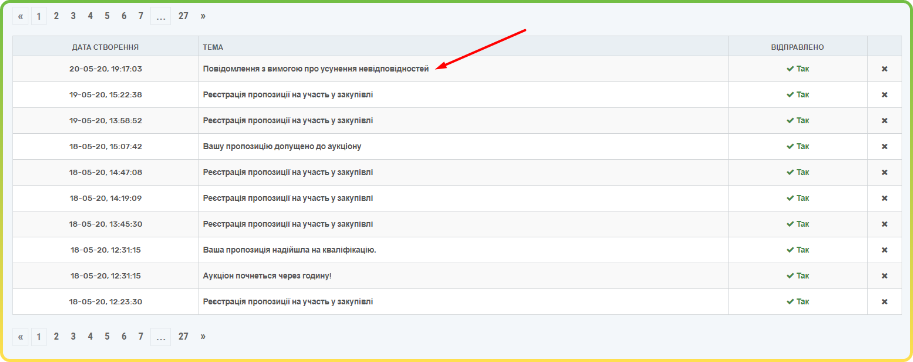Viewport: 913px width, 362px height.
Task: Go to previous page using « above the table
Action: (20, 16)
